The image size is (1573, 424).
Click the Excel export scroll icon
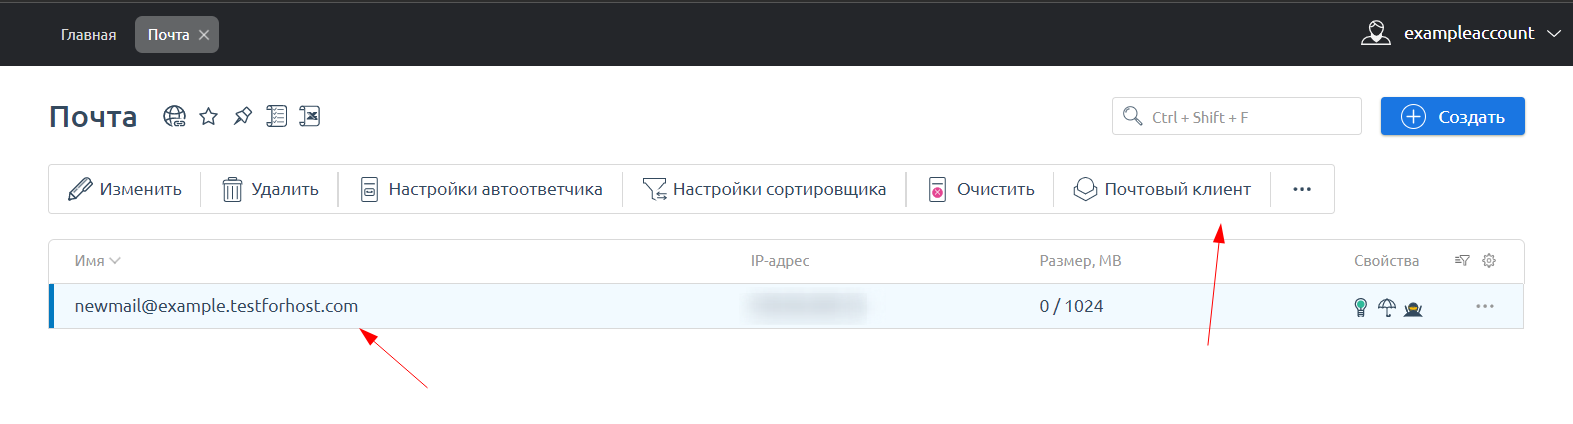tap(310, 117)
